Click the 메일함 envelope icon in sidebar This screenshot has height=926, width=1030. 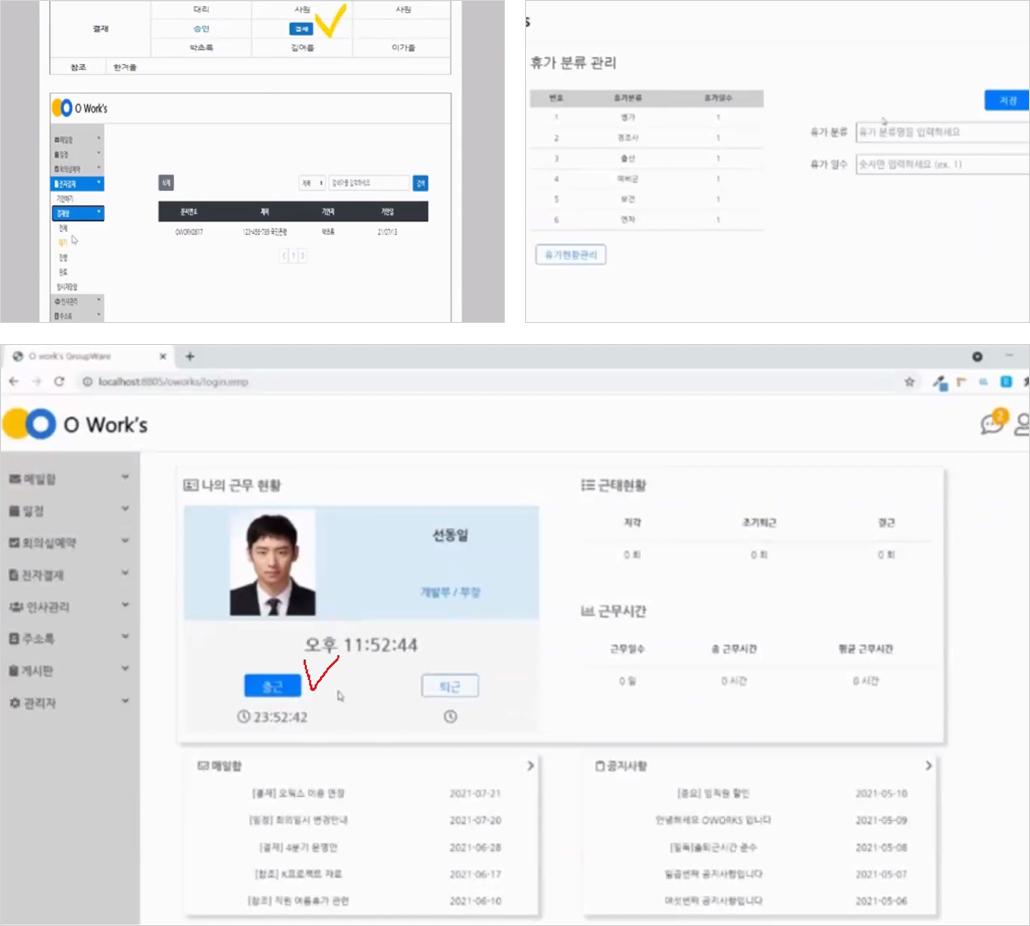point(15,479)
